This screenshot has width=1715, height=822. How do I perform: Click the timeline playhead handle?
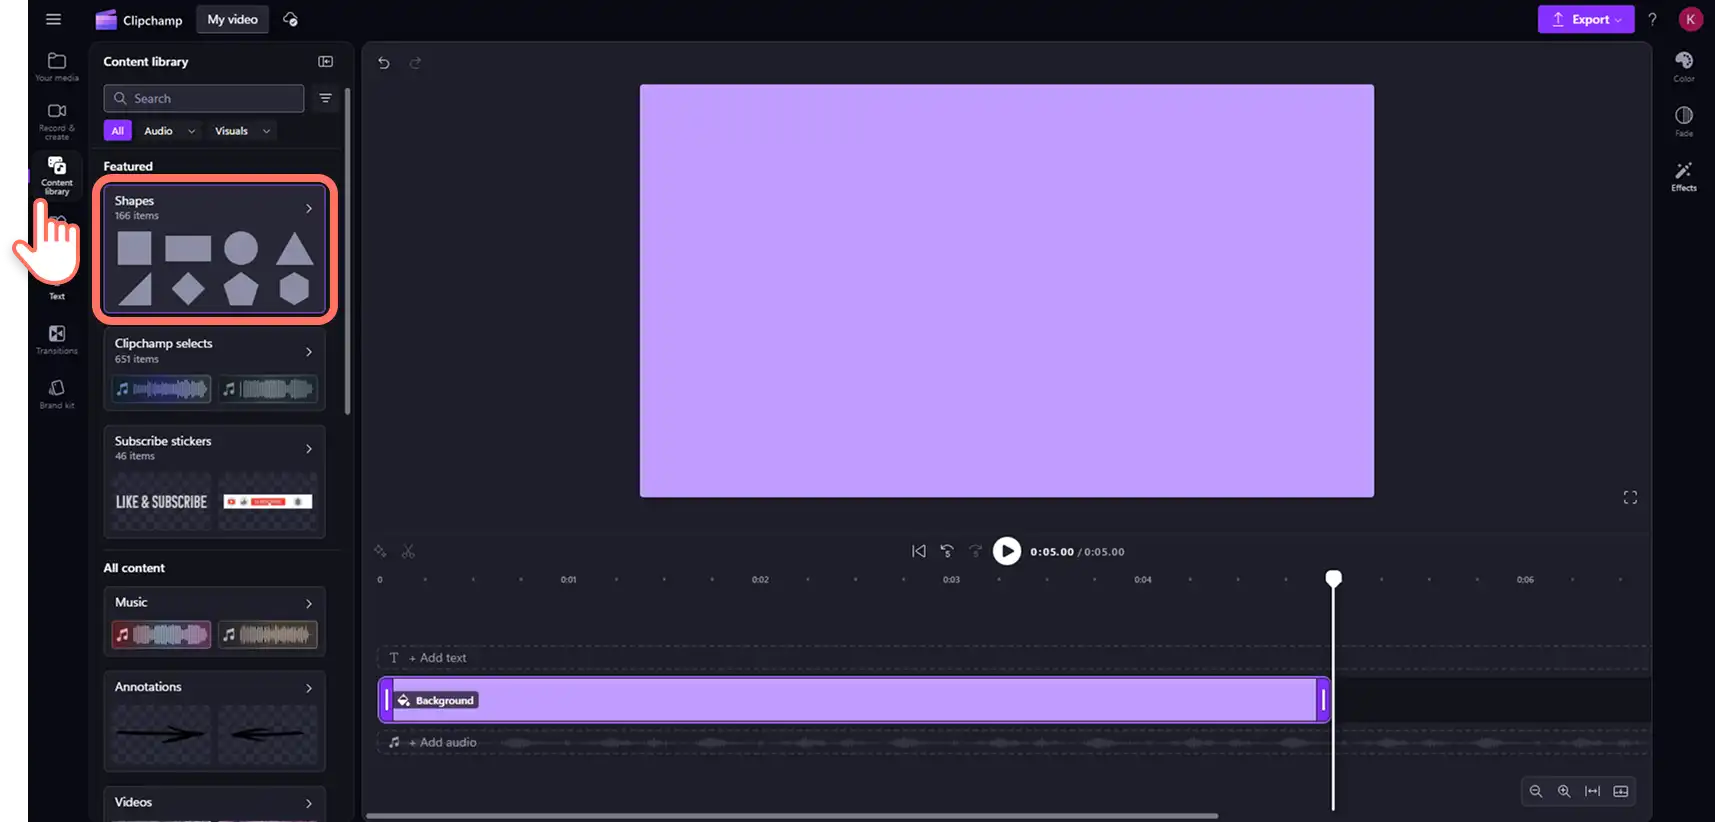(x=1333, y=578)
